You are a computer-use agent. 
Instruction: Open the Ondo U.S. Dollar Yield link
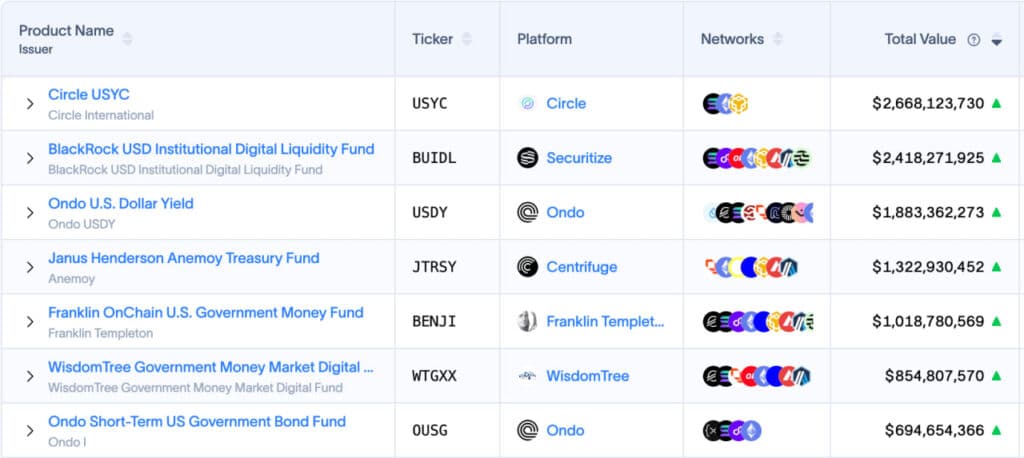[121, 203]
